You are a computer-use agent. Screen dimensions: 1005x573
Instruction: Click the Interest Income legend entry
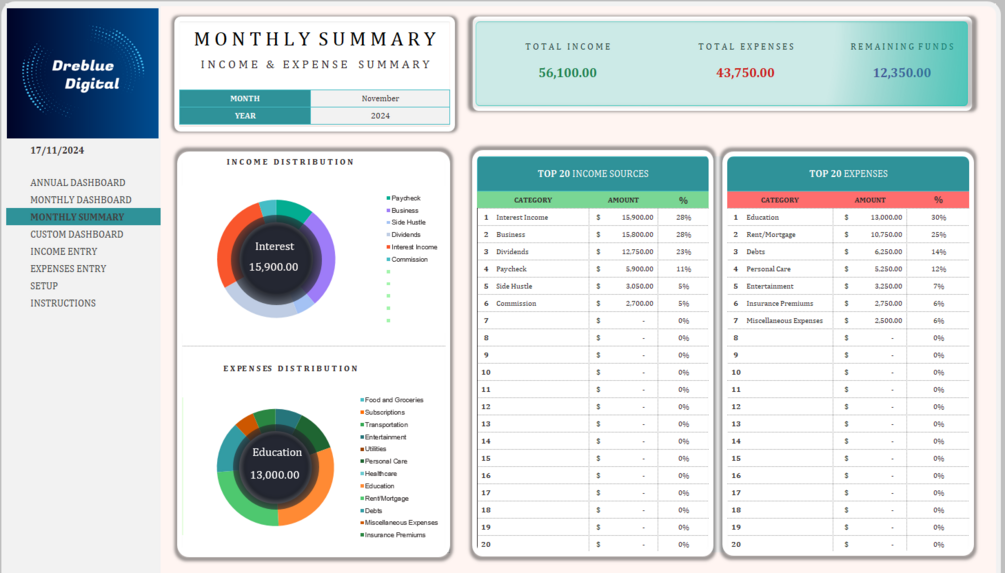(412, 247)
